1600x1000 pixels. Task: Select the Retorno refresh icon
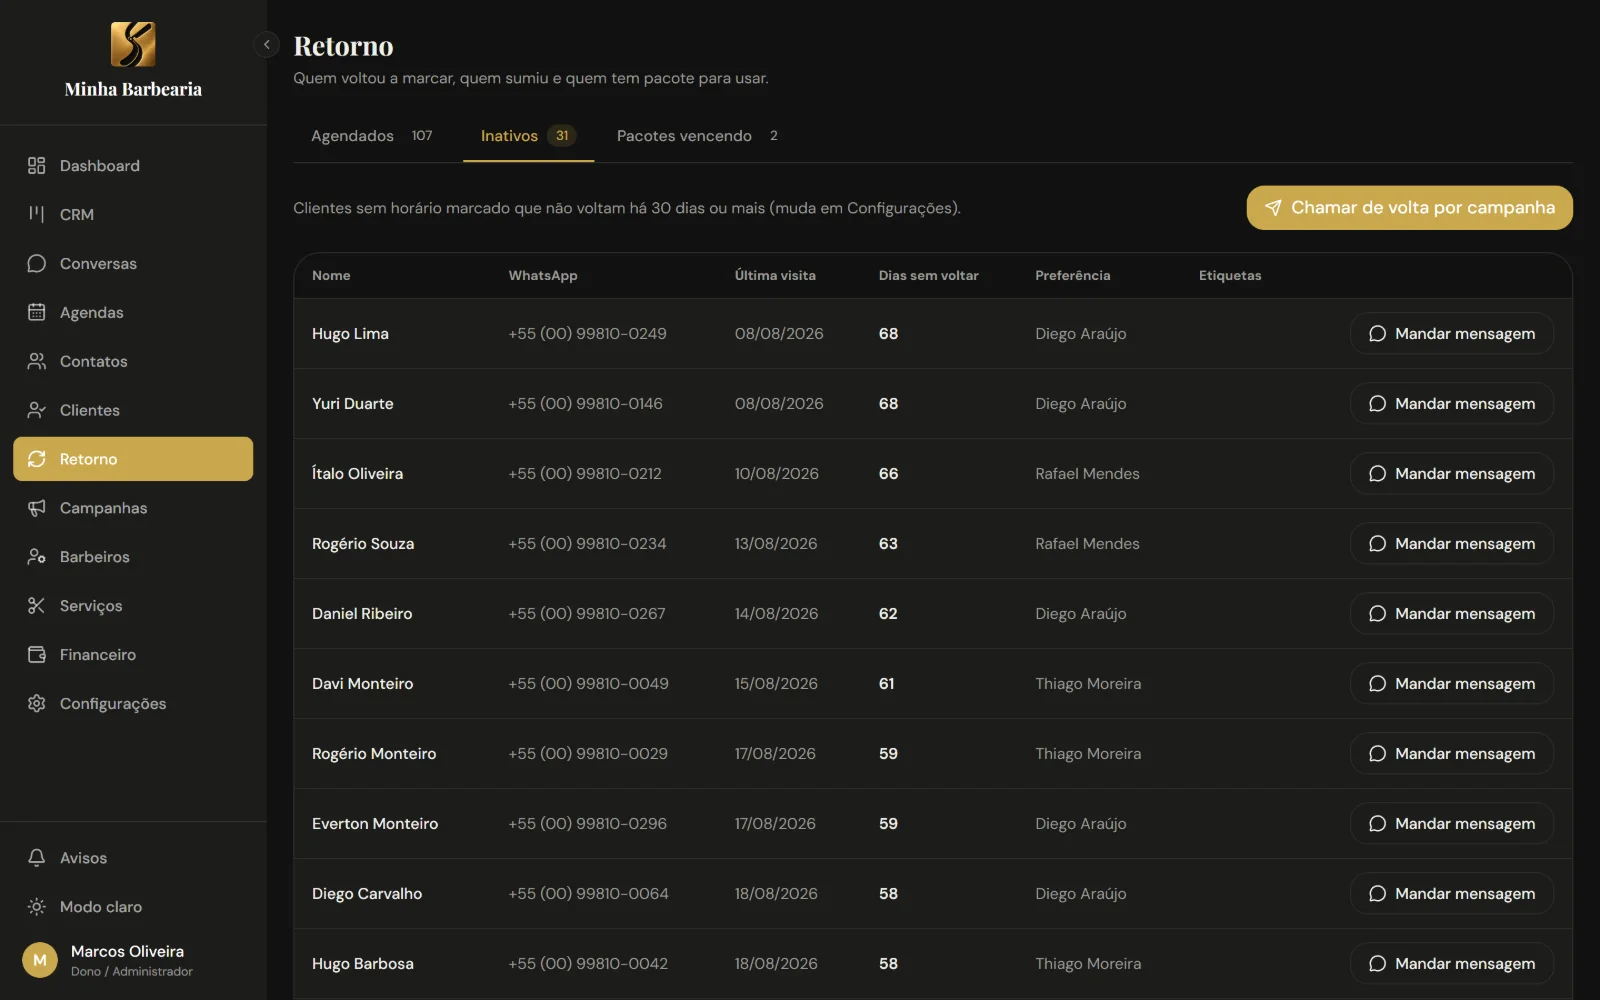click(37, 459)
